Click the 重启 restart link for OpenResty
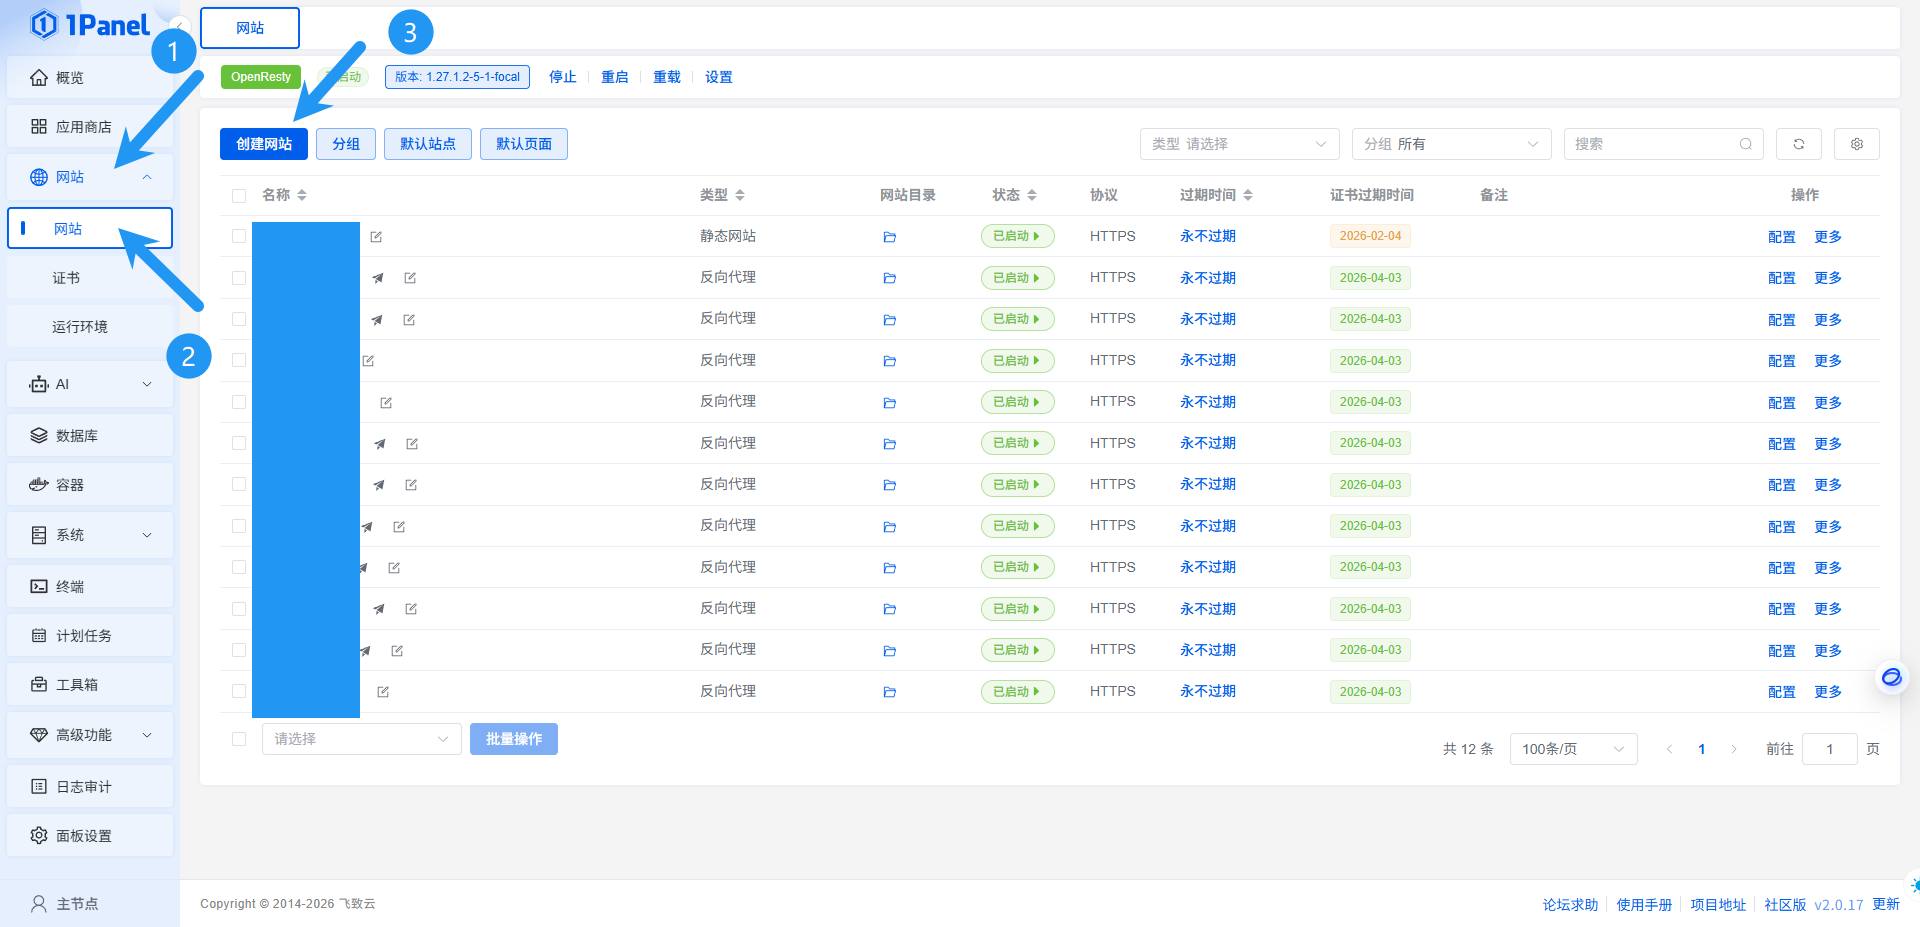 [x=614, y=77]
